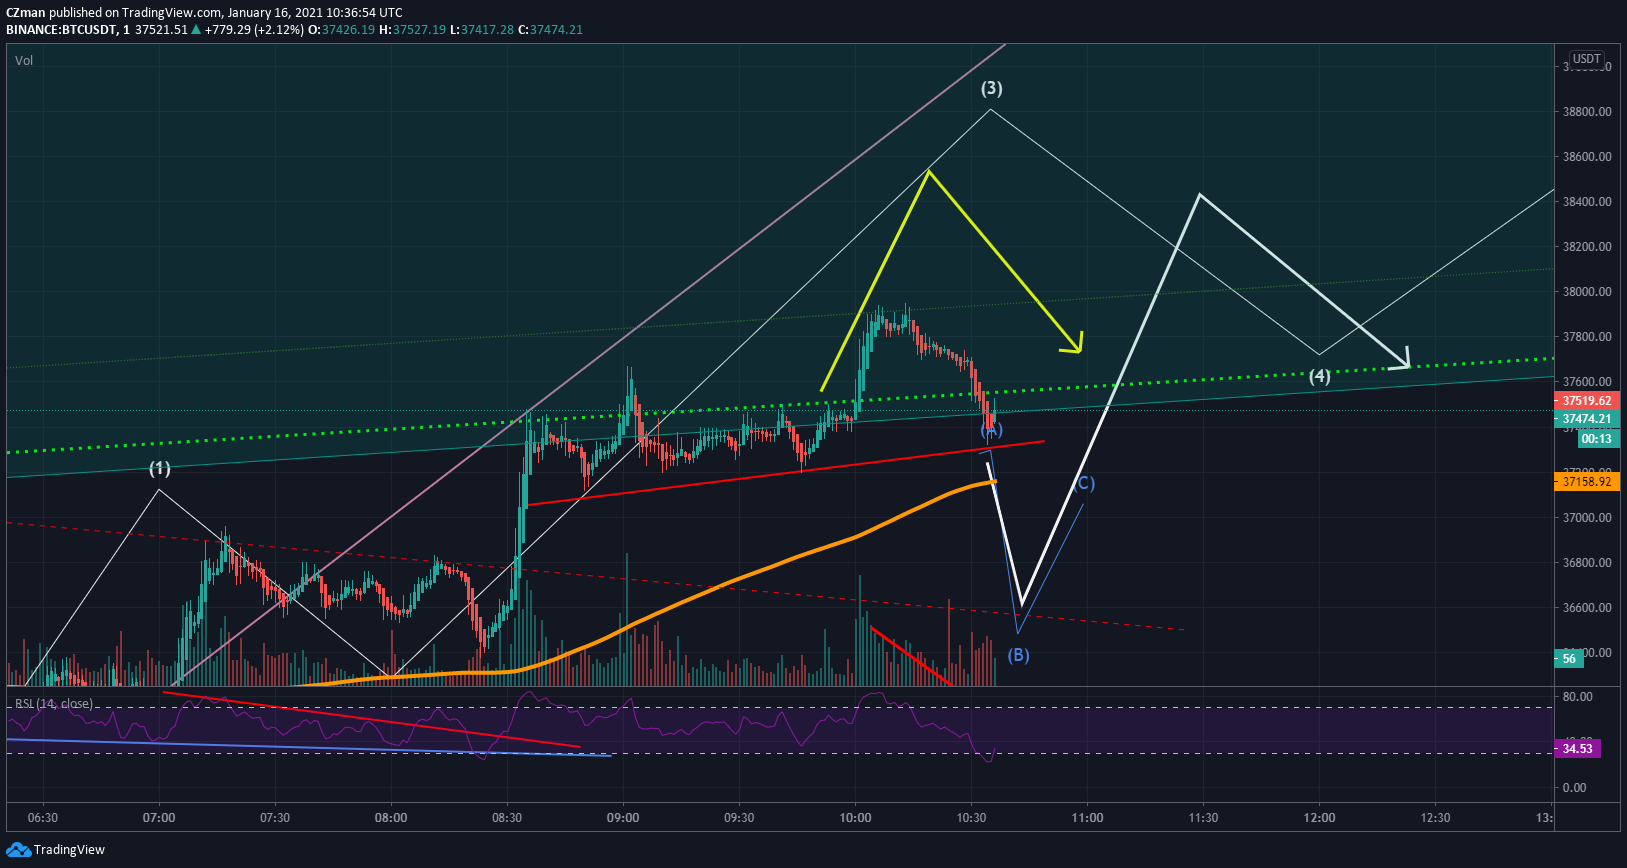Select the blue (C) correction label
This screenshot has width=1627, height=868.
pyautogui.click(x=1084, y=483)
